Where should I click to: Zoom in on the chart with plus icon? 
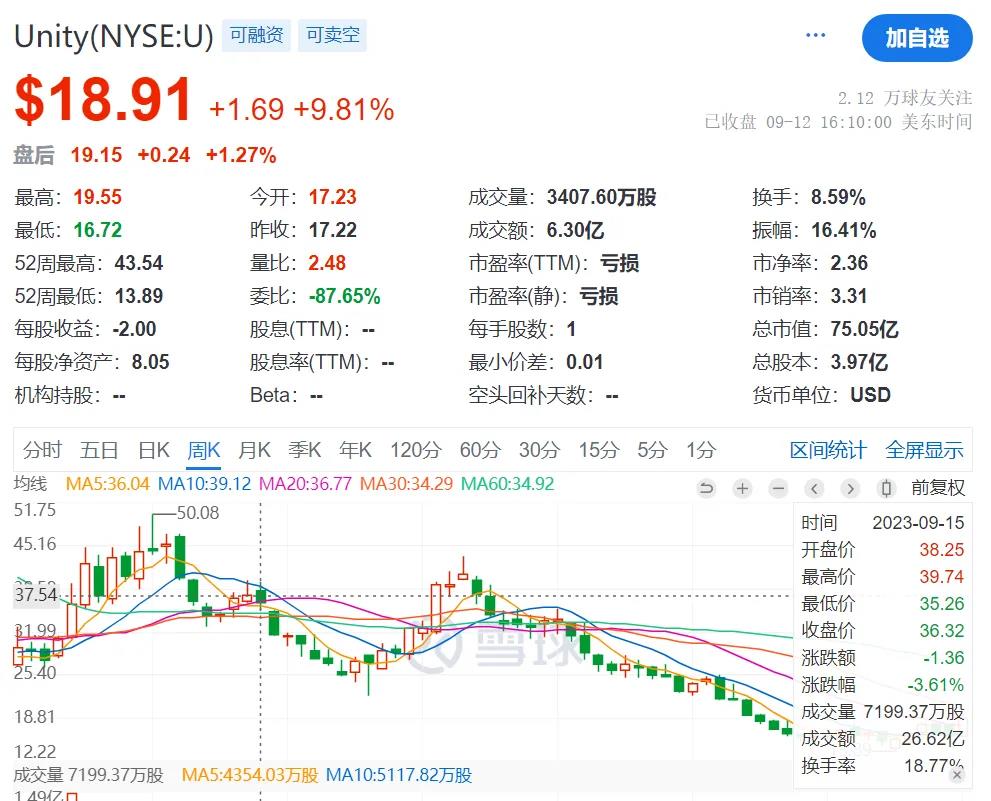click(x=742, y=489)
